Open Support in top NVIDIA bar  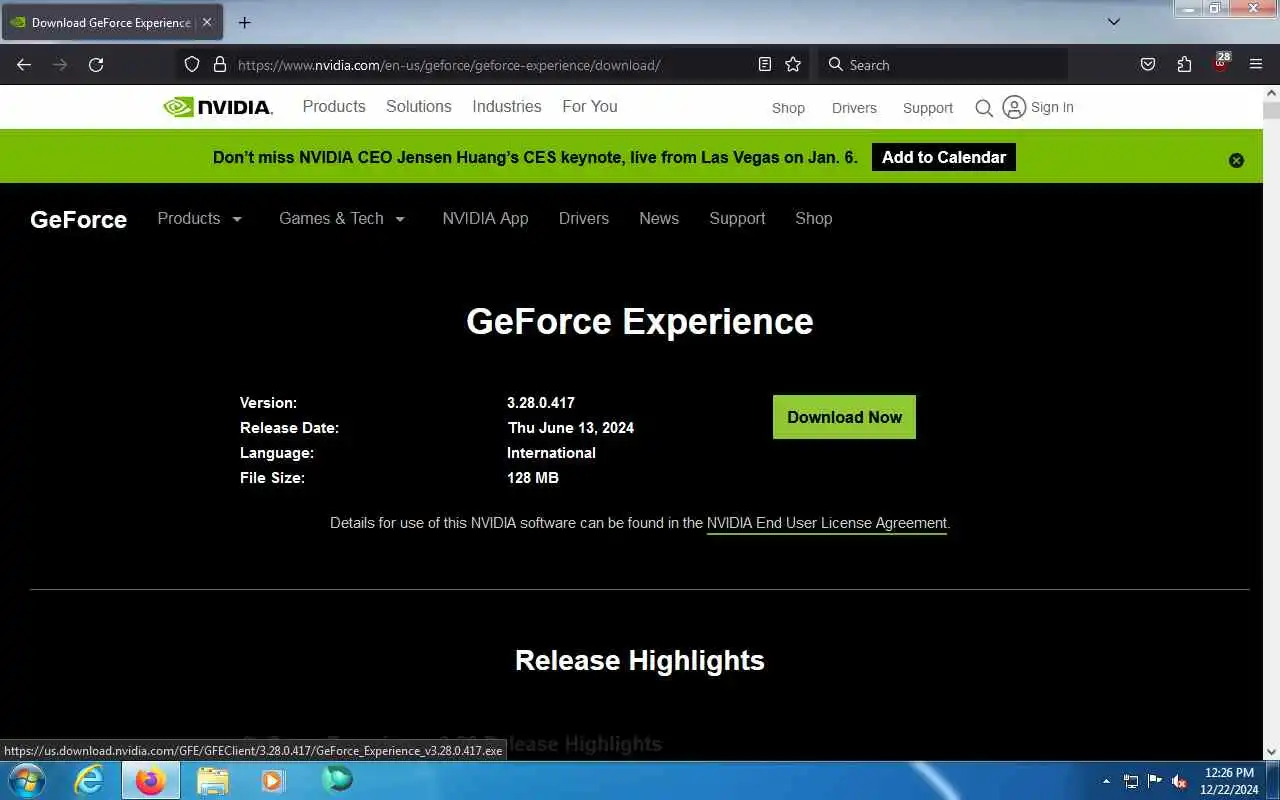pyautogui.click(x=928, y=108)
